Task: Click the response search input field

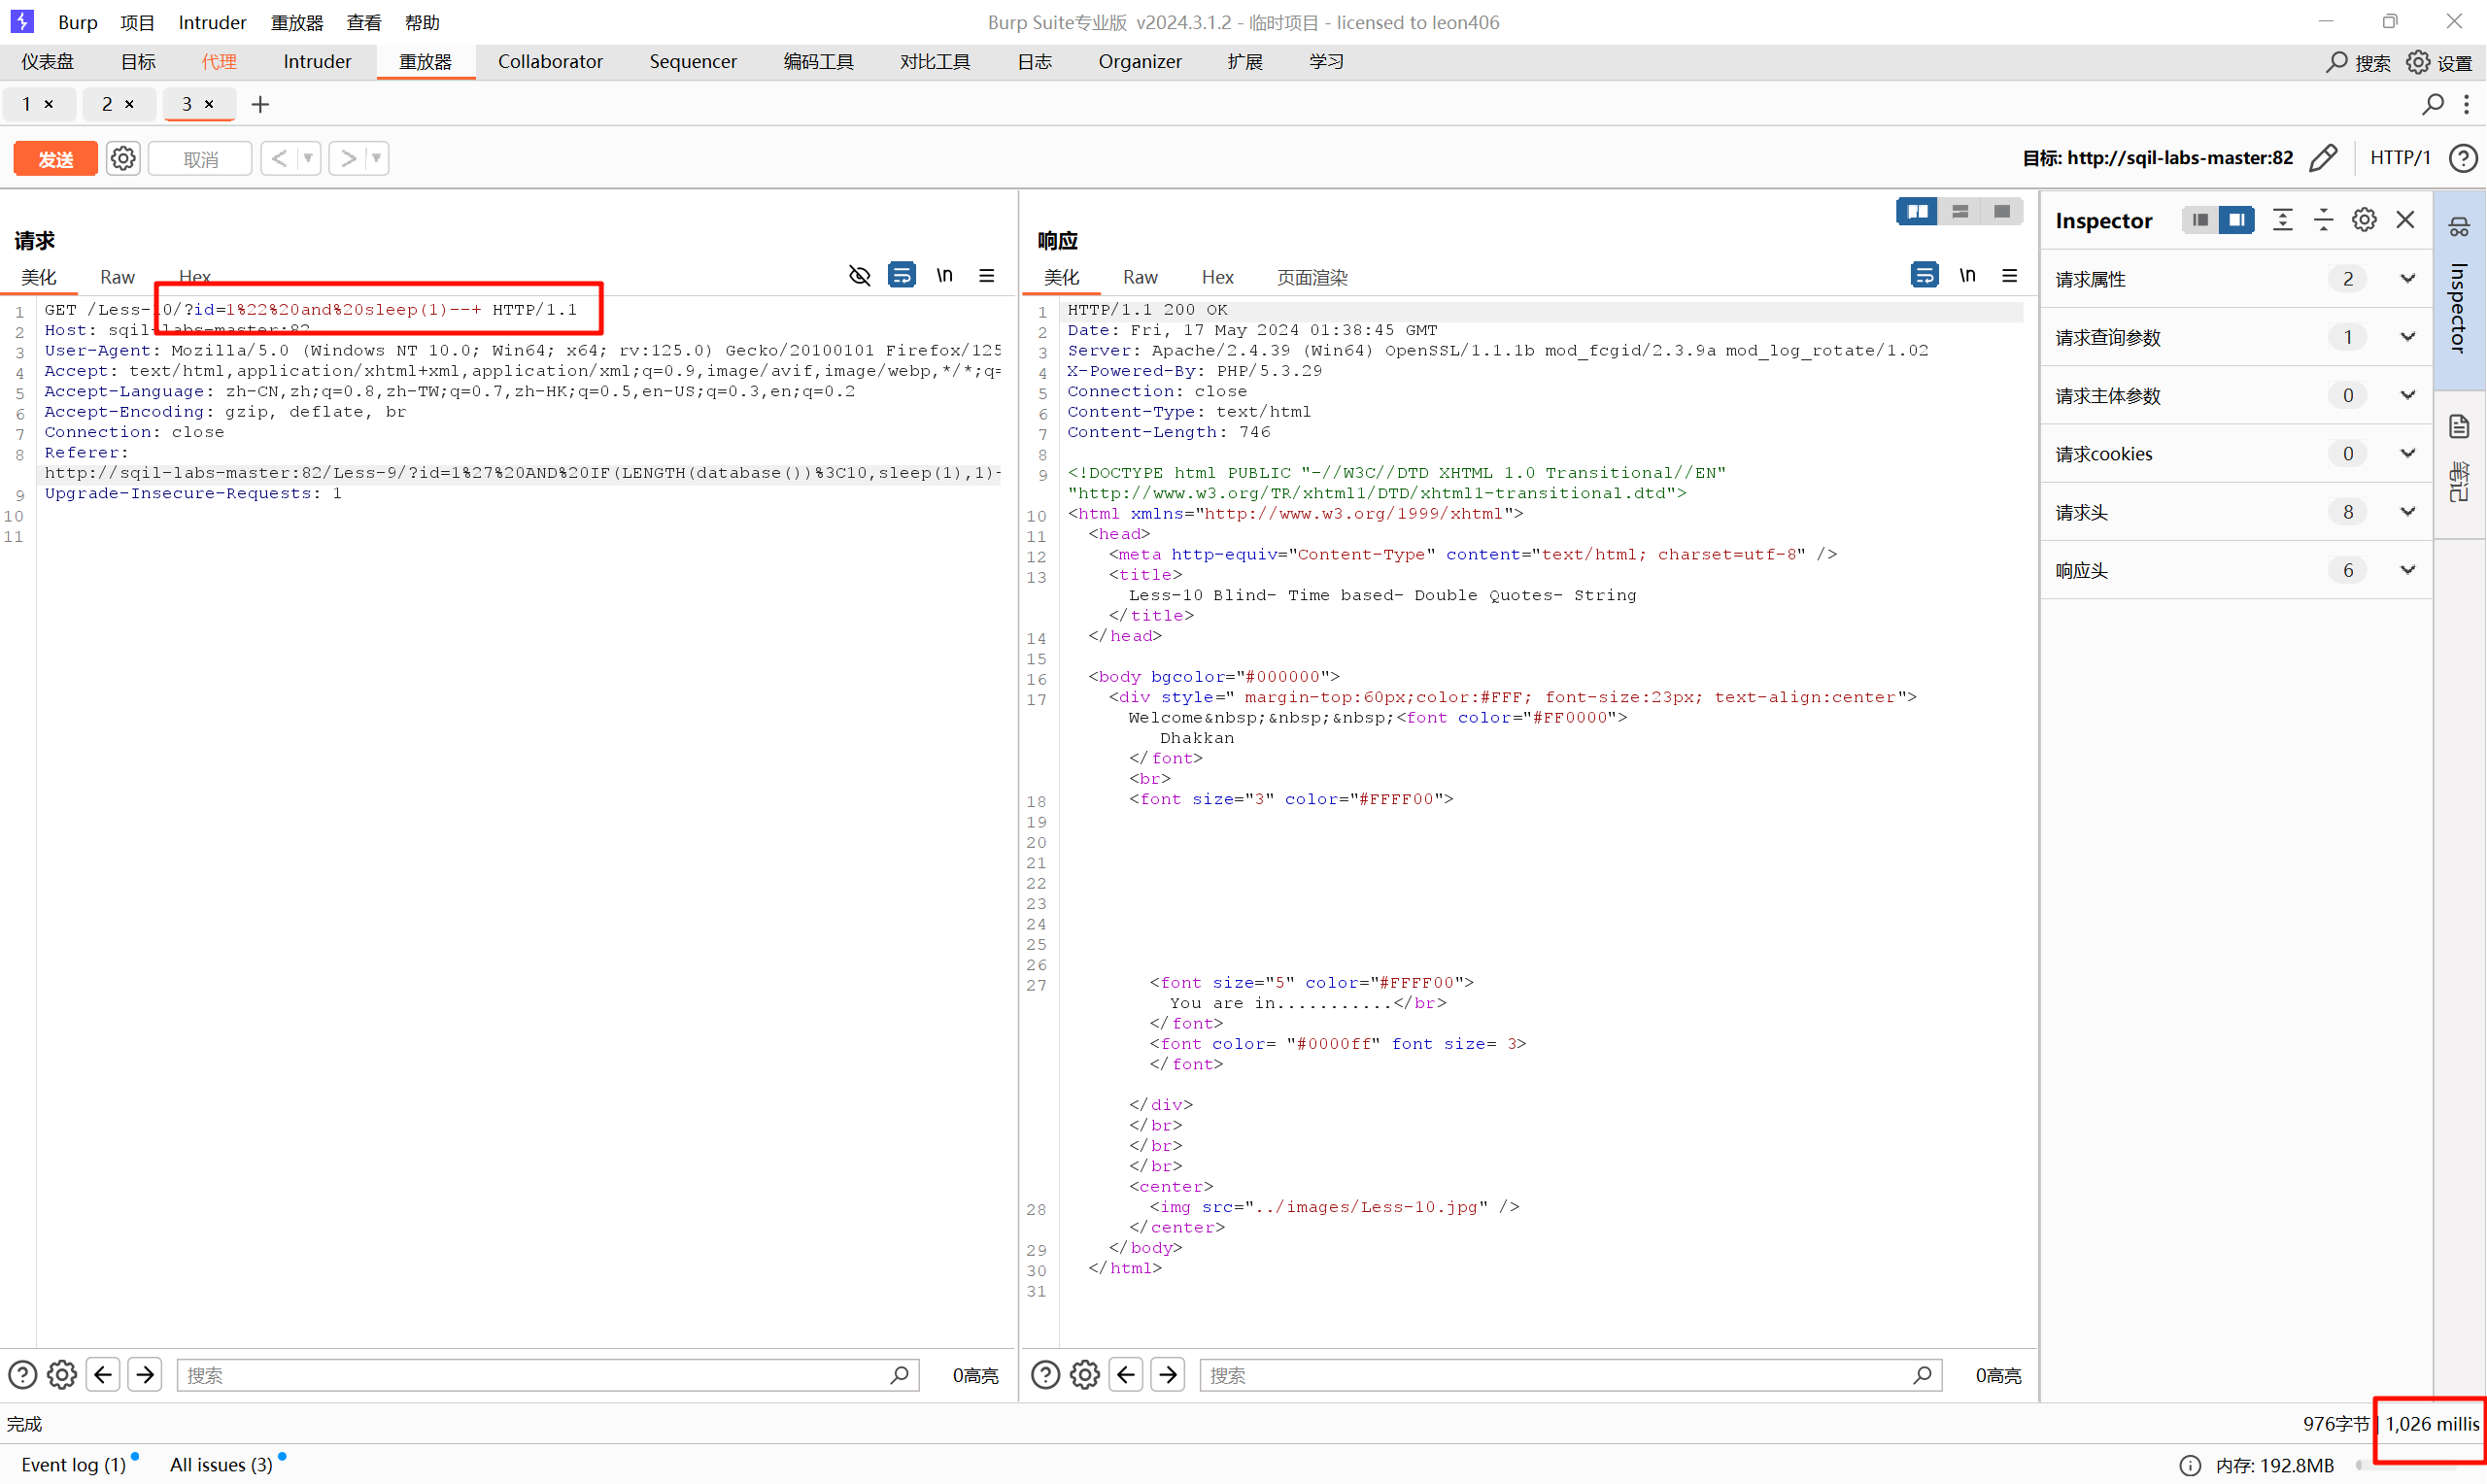Action: pos(1571,1375)
